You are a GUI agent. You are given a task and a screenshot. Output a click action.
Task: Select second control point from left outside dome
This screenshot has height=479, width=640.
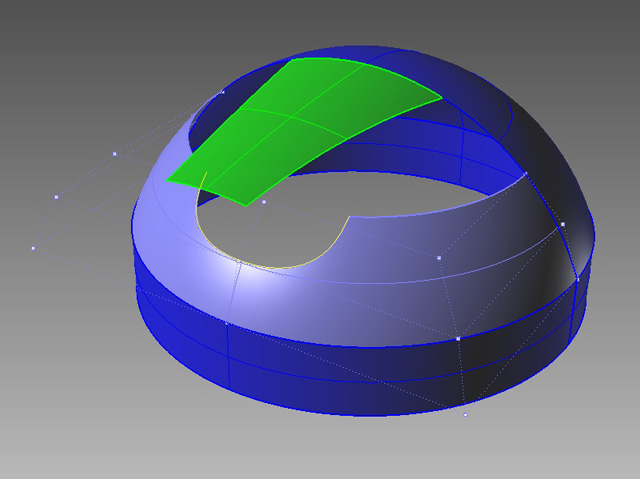click(56, 197)
